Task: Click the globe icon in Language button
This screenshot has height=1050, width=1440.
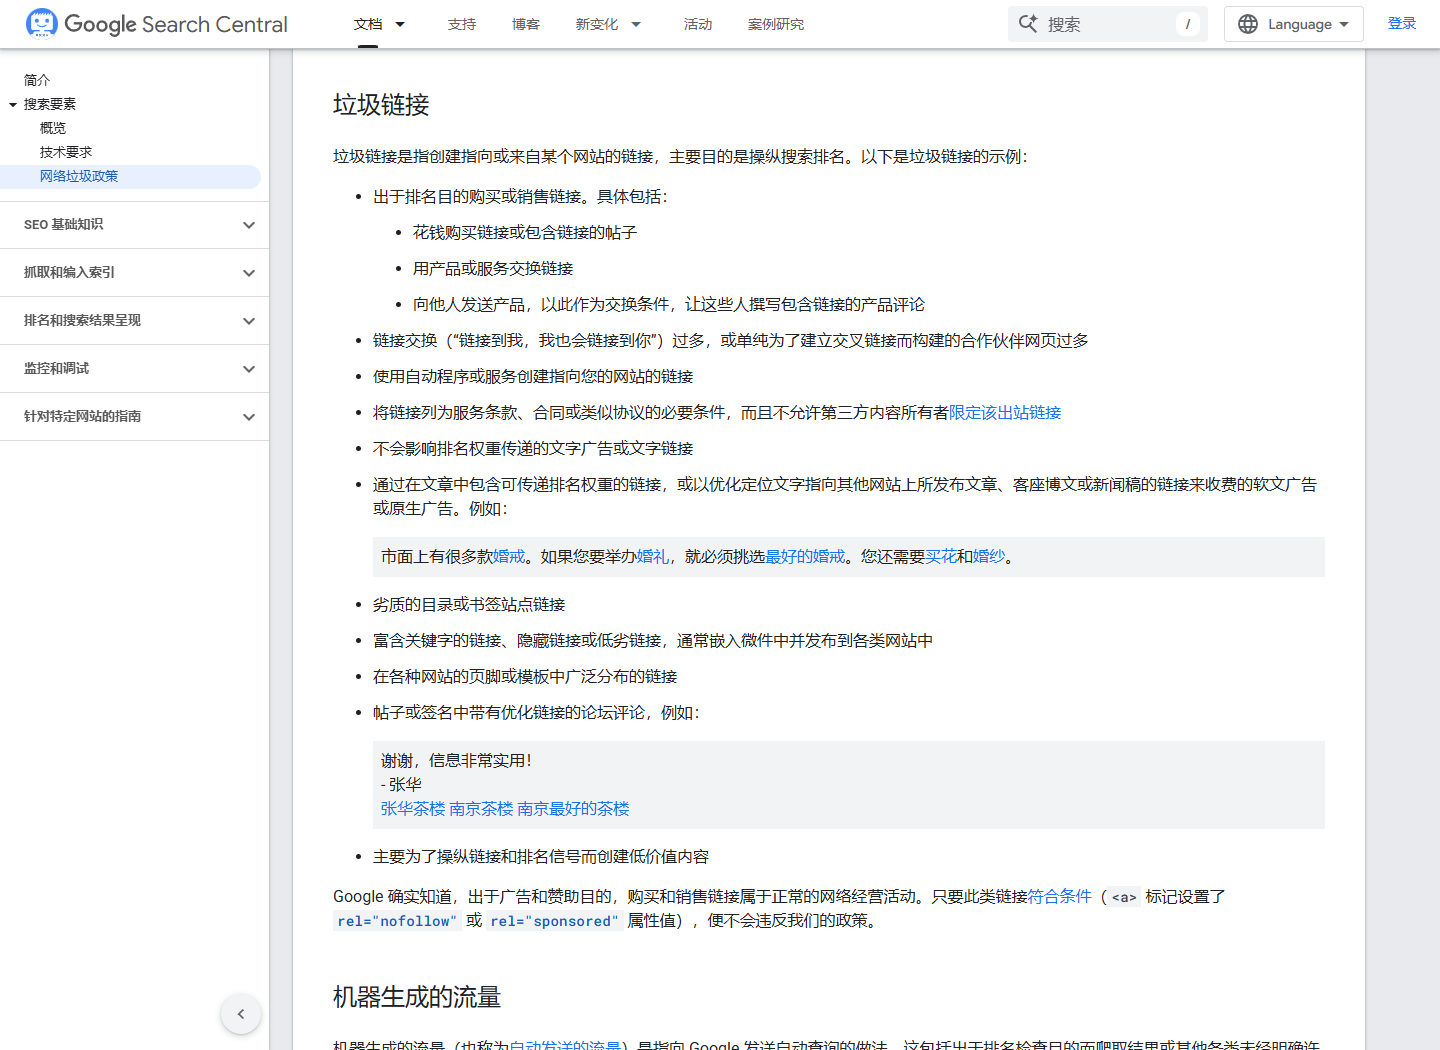Action: coord(1248,24)
